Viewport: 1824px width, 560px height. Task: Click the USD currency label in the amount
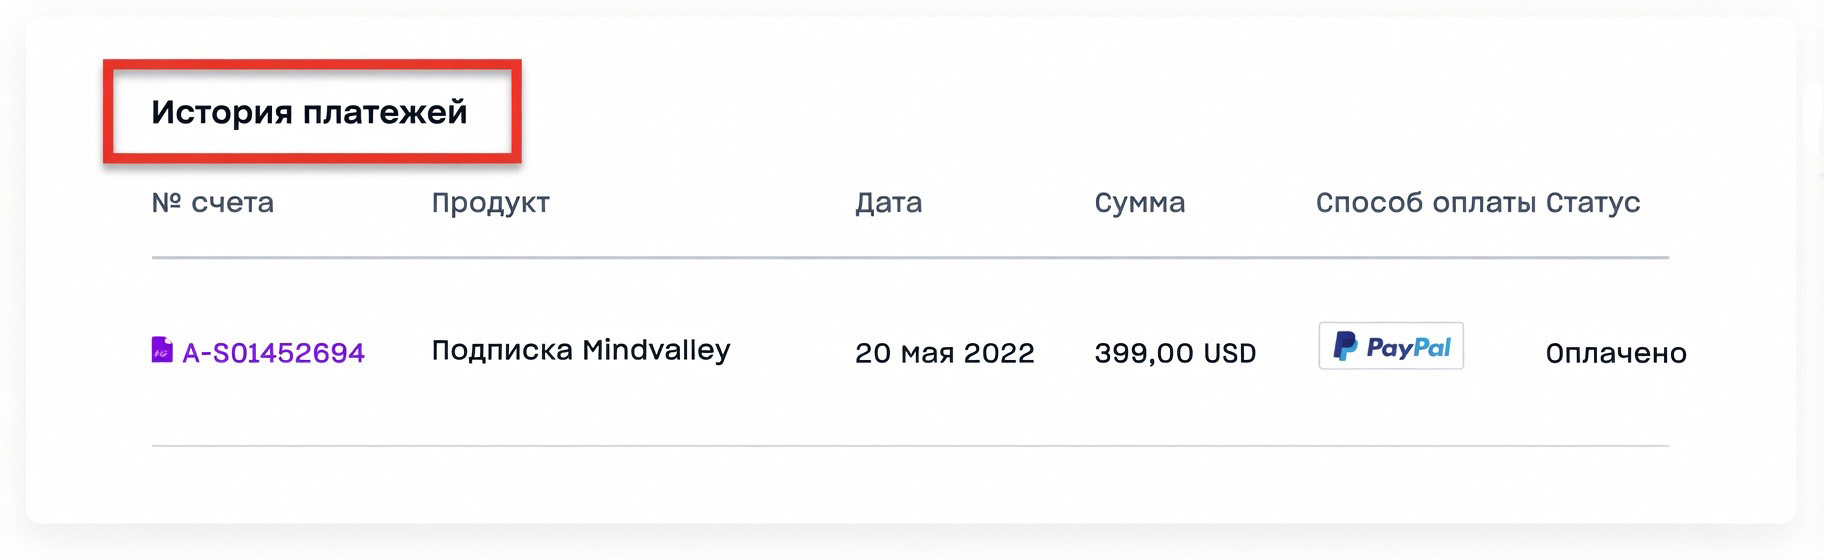(x=1229, y=353)
